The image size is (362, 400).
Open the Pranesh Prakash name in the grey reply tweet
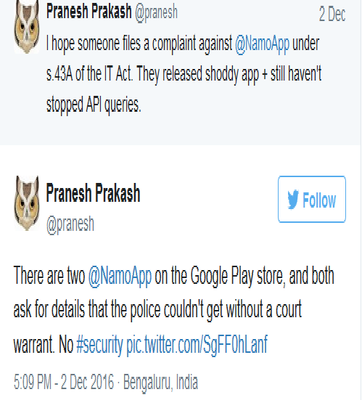[89, 12]
